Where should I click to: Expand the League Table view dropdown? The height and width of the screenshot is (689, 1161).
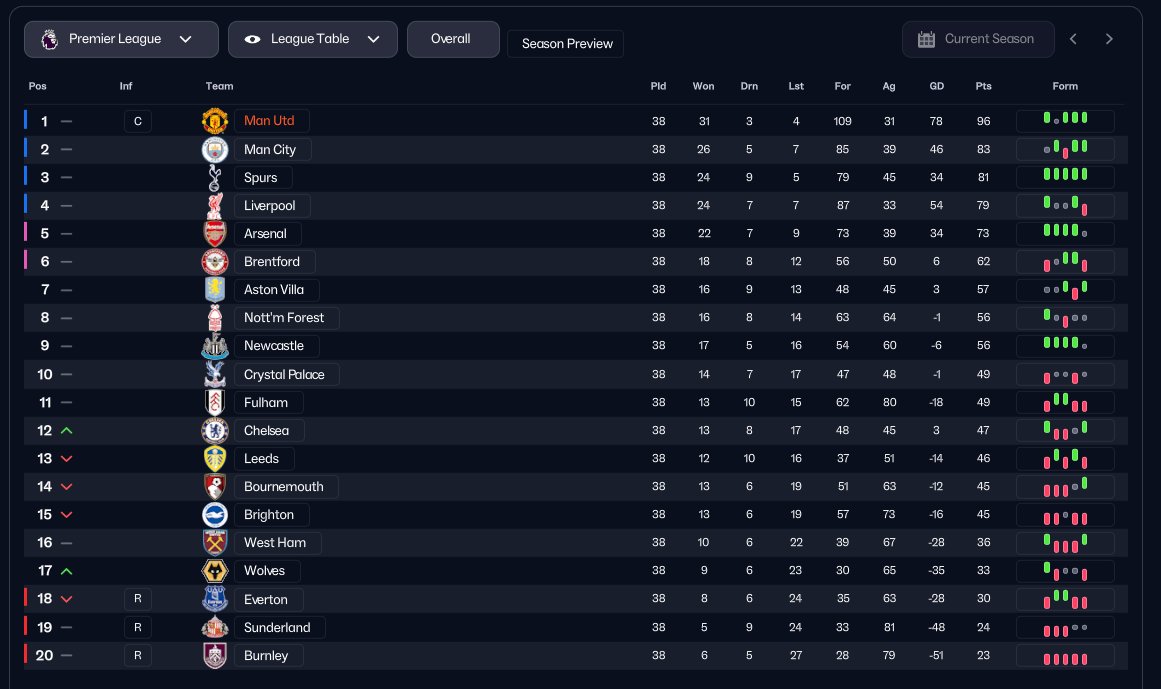pos(312,39)
